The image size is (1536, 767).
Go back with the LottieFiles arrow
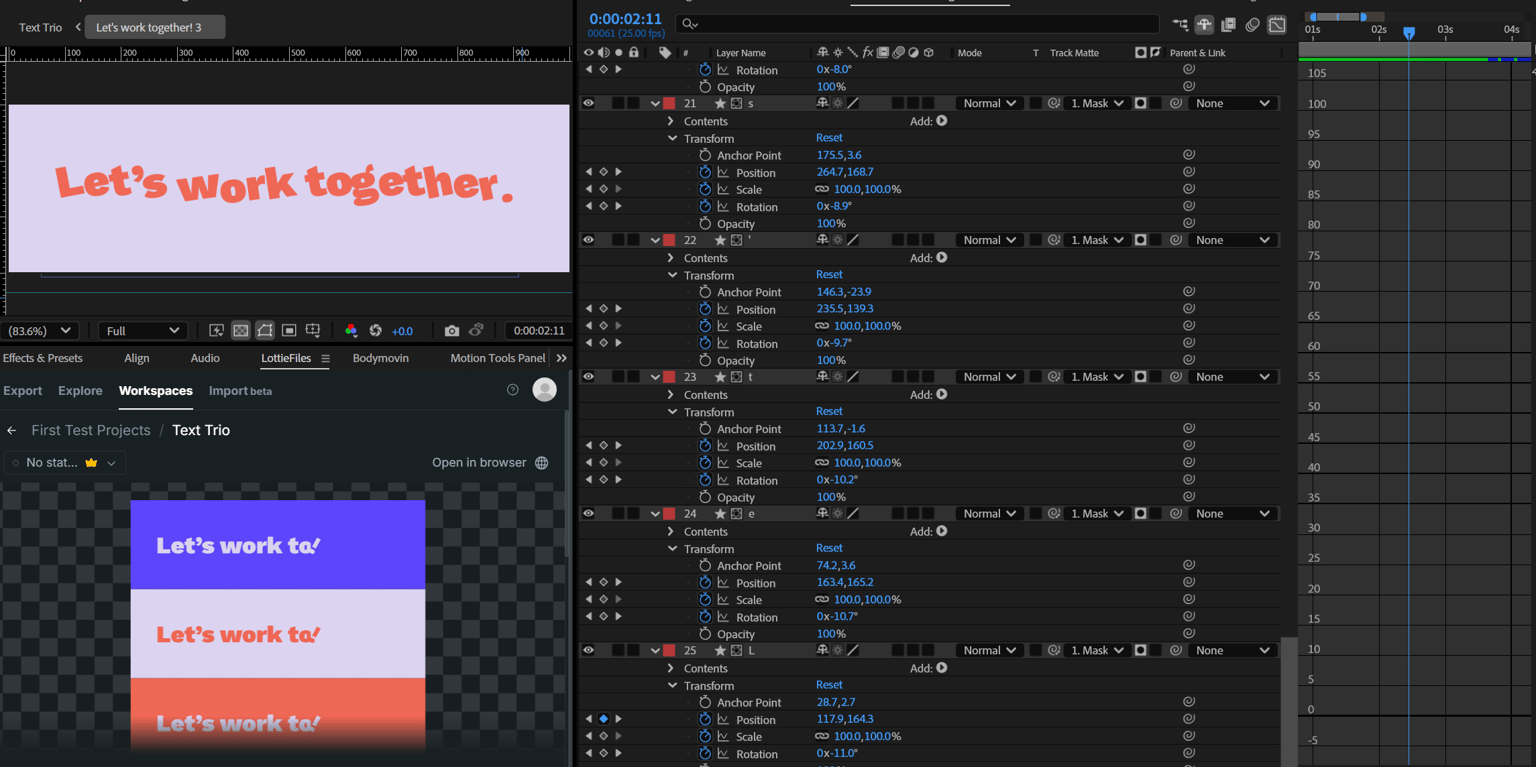coord(12,430)
